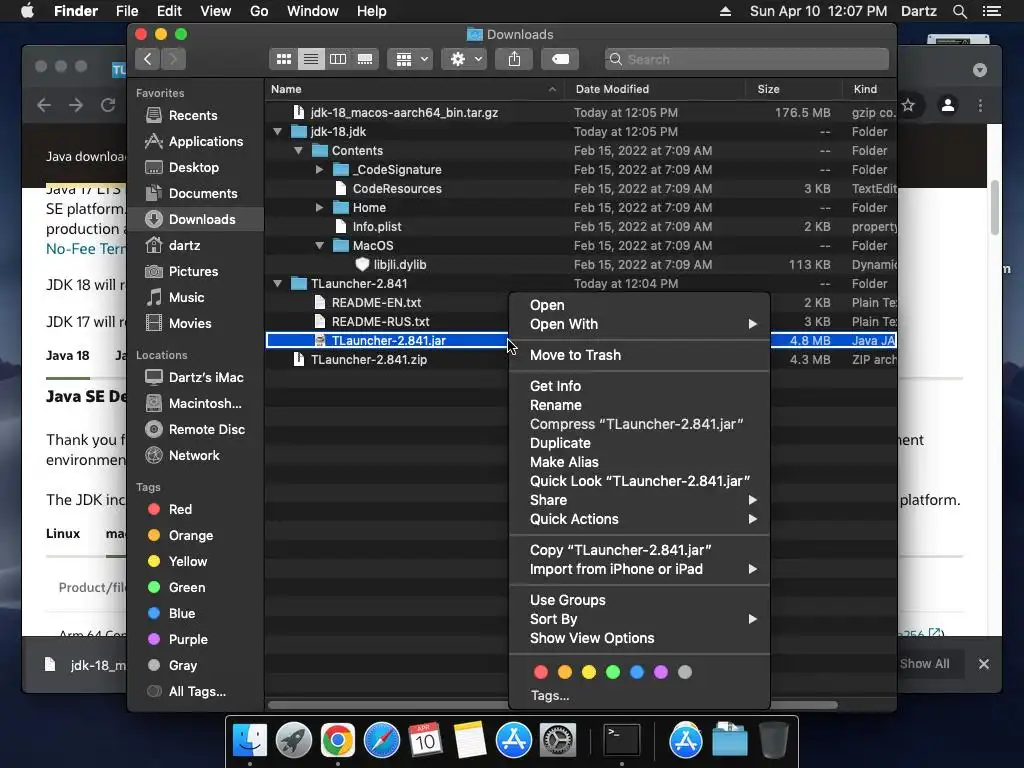Sort files by Date Modified column
Screen dimensions: 1024x768
click(x=656, y=89)
